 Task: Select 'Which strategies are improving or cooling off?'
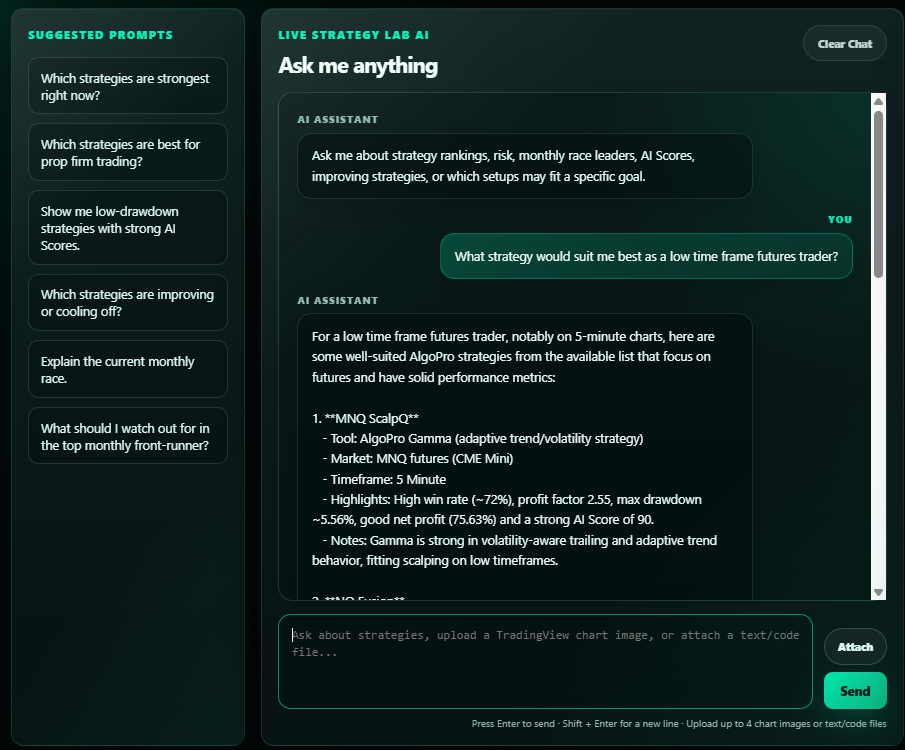[128, 303]
